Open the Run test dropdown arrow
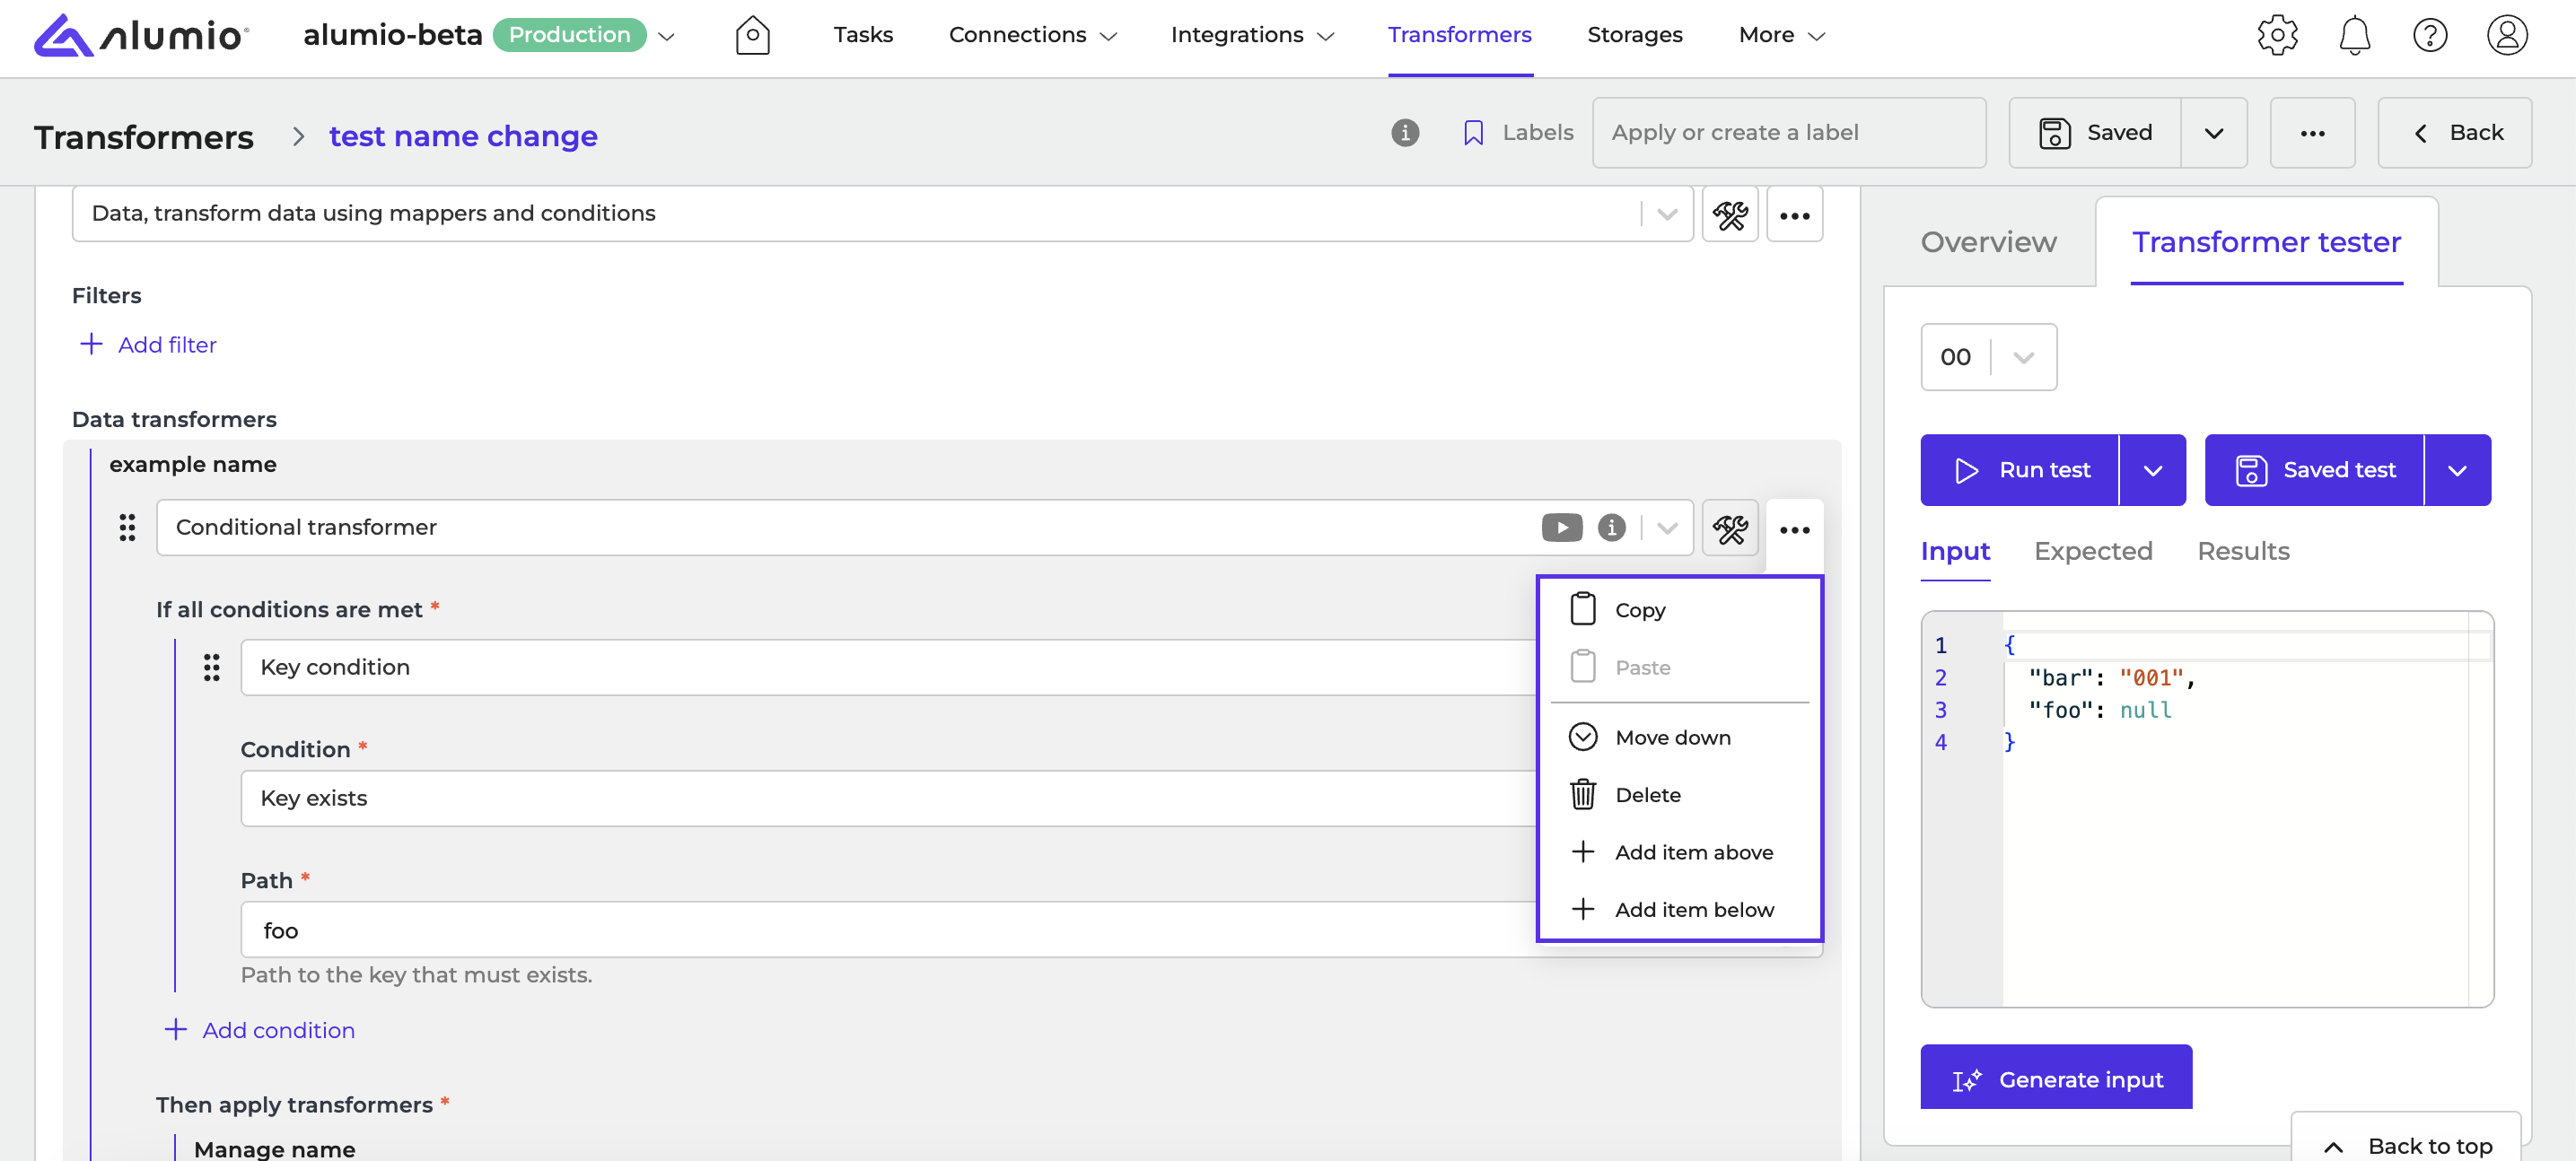 click(x=2152, y=470)
